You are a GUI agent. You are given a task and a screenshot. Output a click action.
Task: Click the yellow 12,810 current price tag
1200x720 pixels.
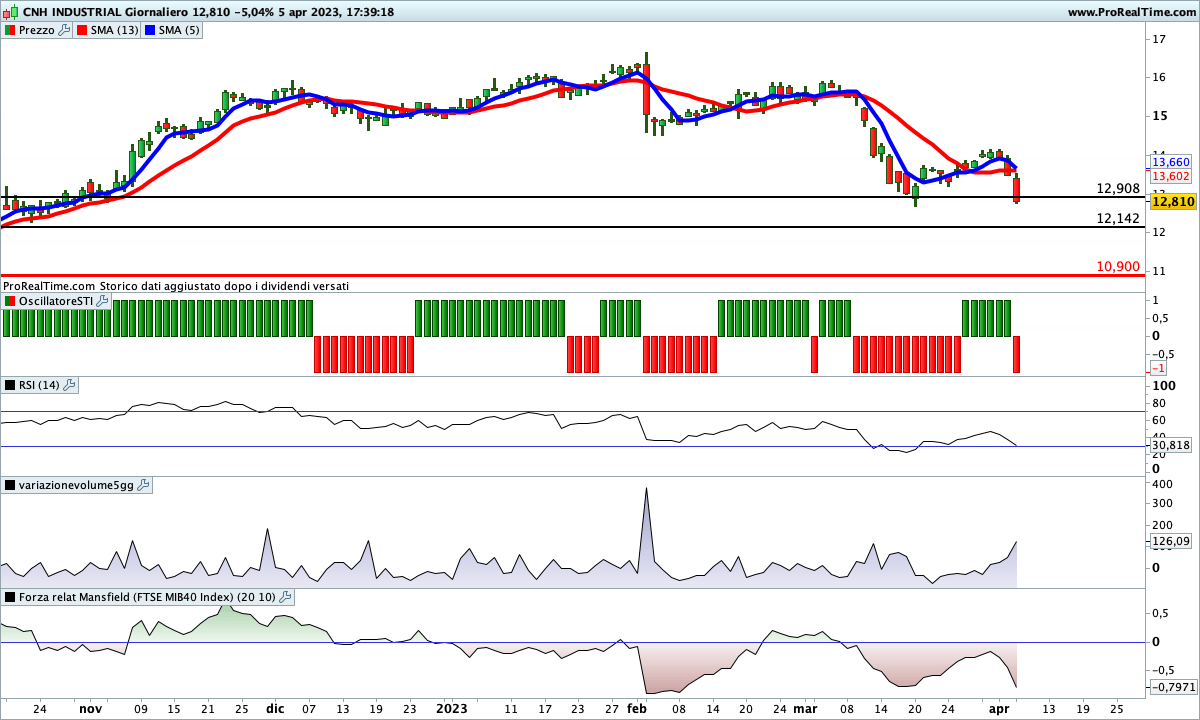pyautogui.click(x=1172, y=202)
